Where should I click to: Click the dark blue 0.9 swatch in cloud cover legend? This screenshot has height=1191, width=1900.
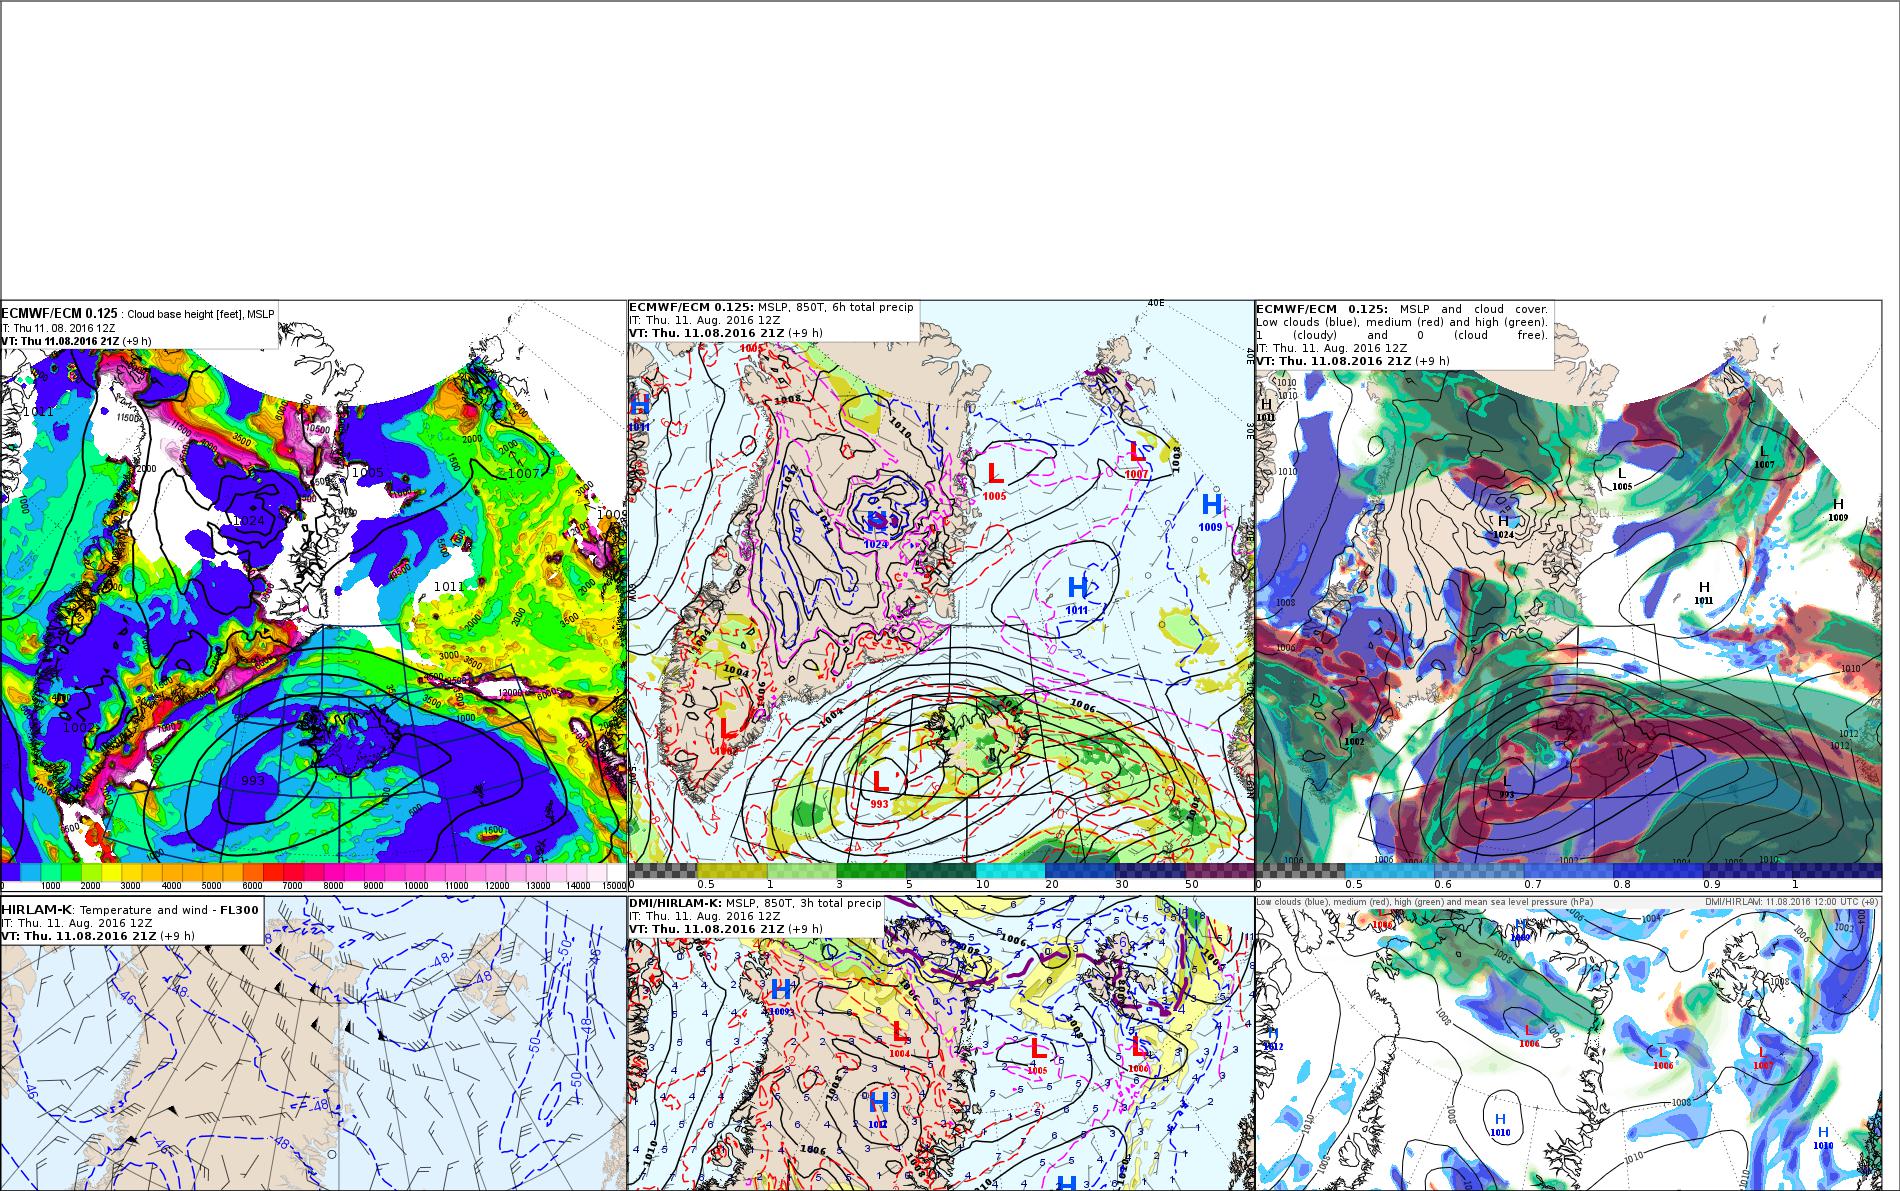(1747, 870)
